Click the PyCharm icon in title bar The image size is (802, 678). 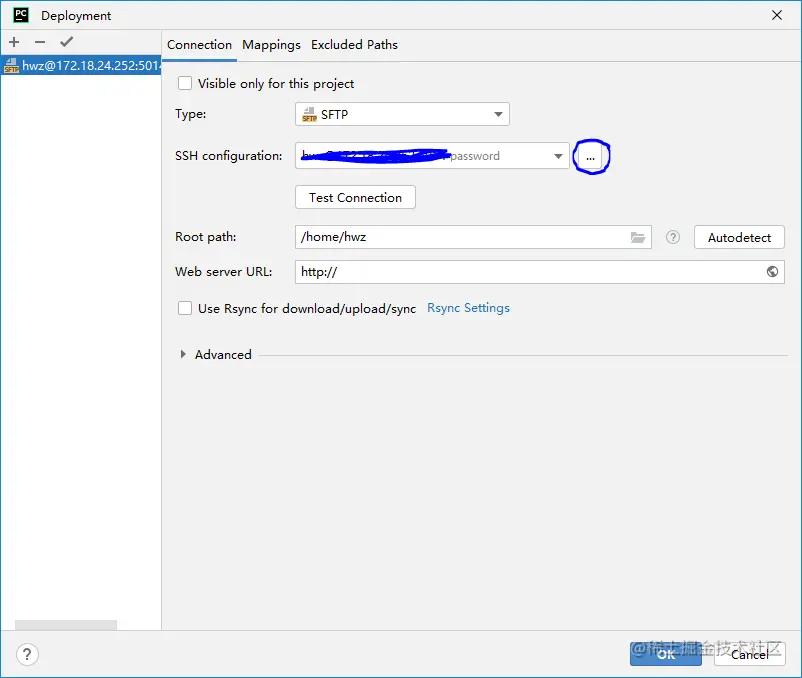point(20,15)
